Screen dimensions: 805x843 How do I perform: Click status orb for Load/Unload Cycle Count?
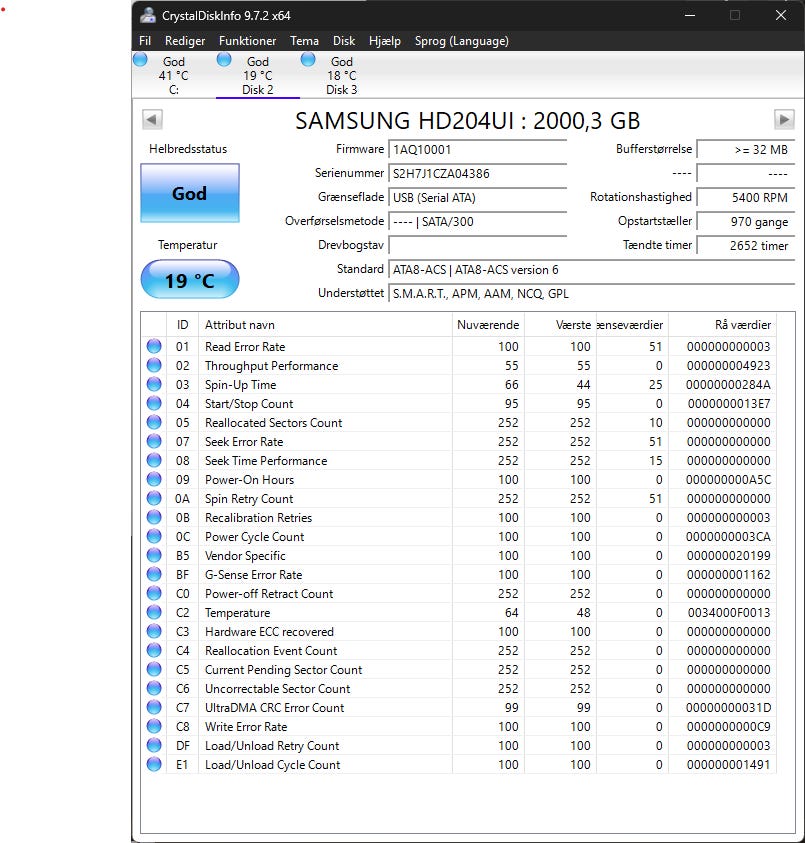154,765
